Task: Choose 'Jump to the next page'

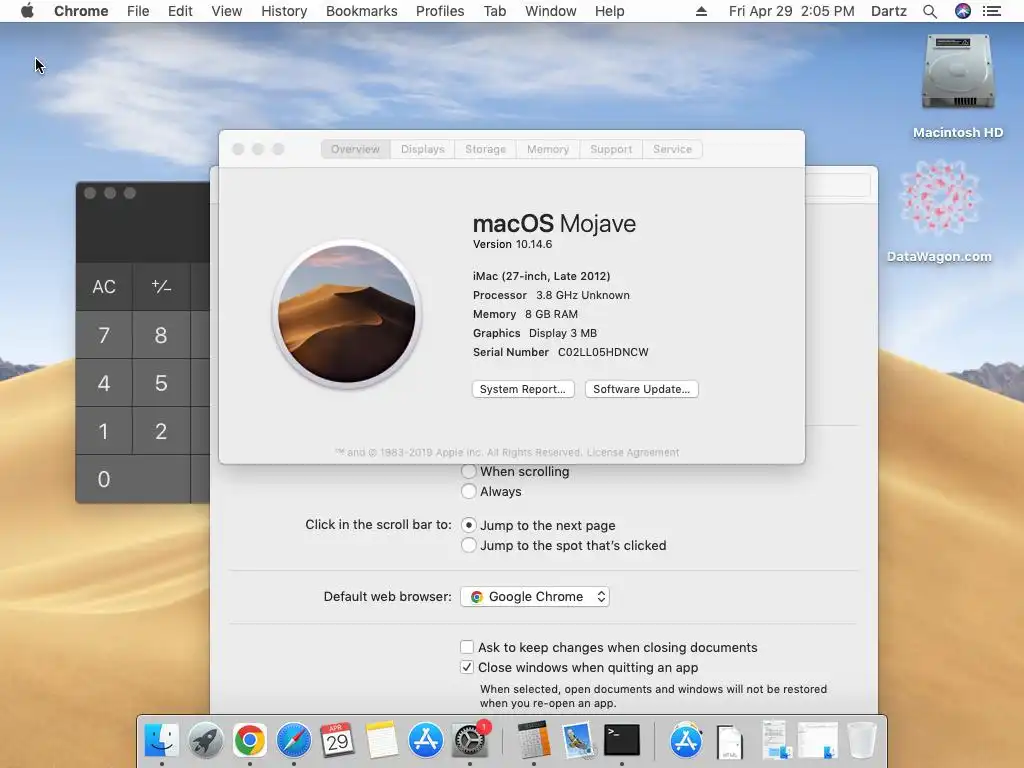Action: [x=468, y=525]
